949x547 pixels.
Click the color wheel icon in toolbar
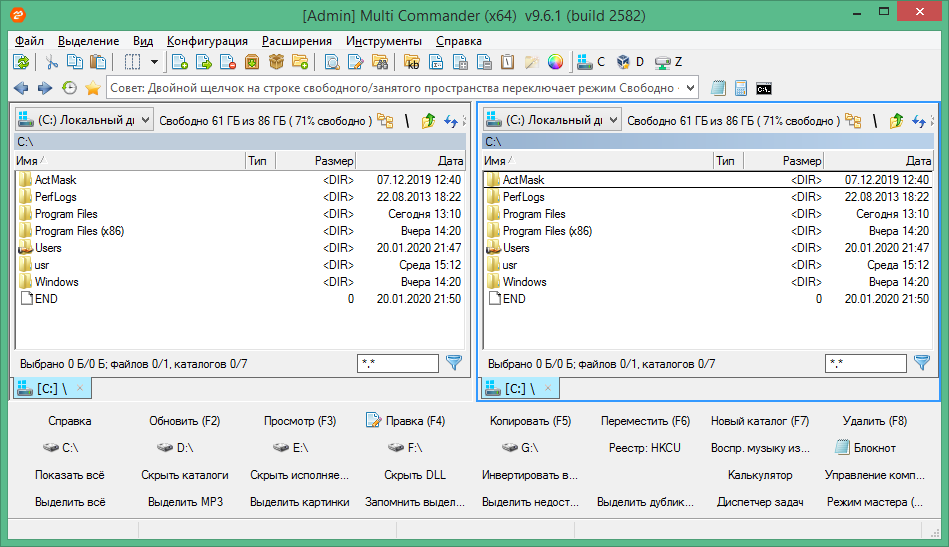click(x=556, y=62)
